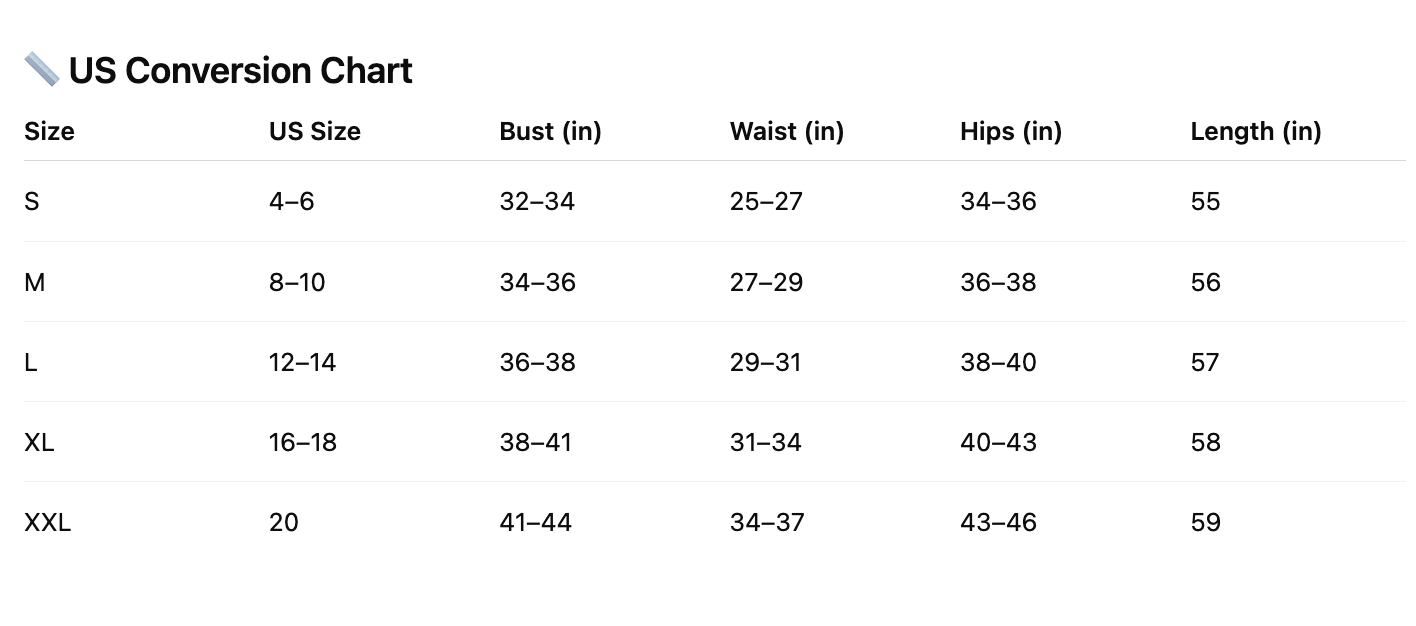Select the L size row label
Screen dimensions: 1416x626
click(x=31, y=362)
